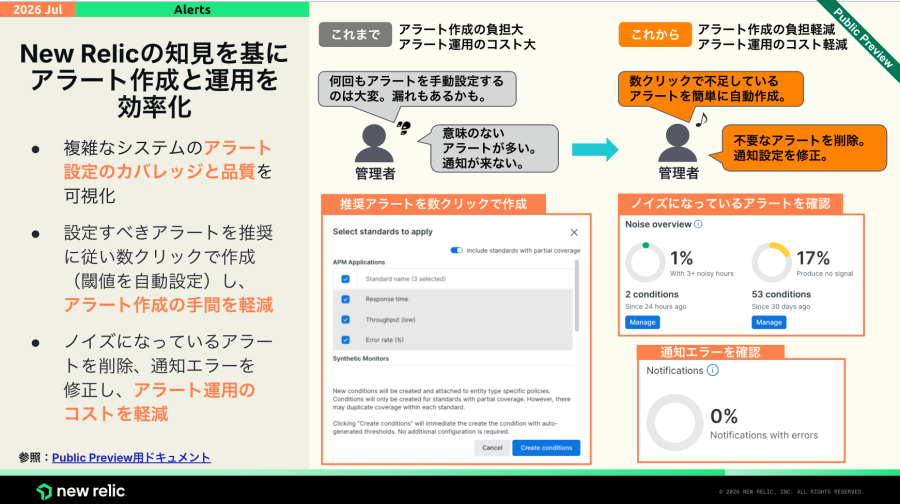Screen dimensions: 900x504
Task: Click the これから orange label
Action: coord(655,34)
